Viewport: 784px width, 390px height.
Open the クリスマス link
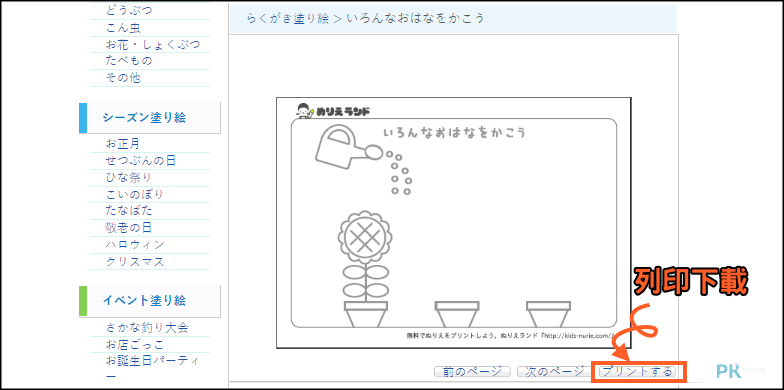pyautogui.click(x=135, y=262)
